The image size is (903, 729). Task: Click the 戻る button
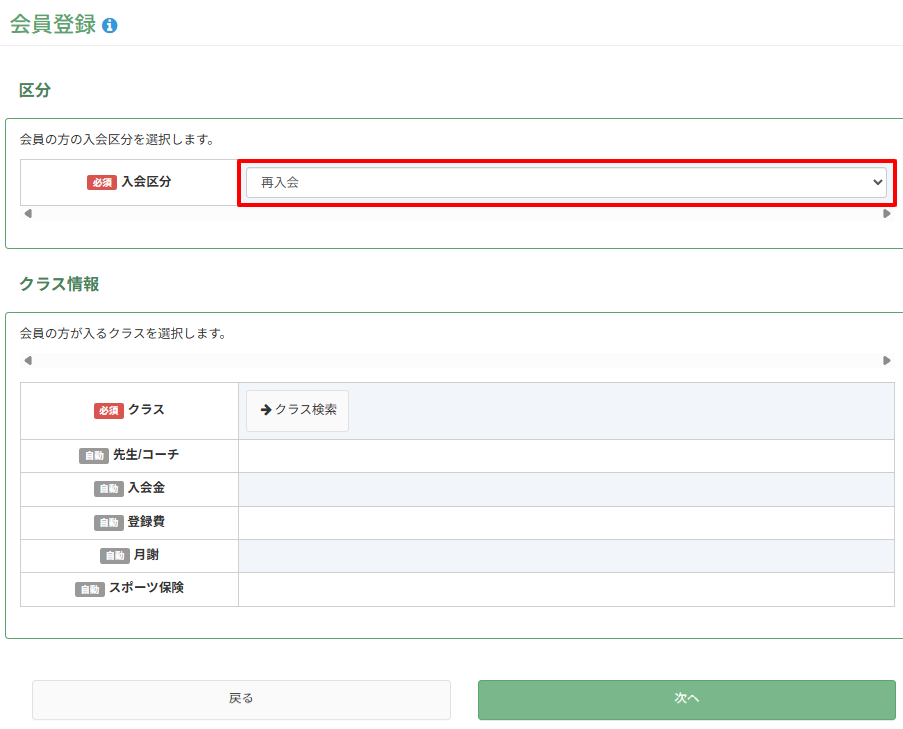click(241, 700)
